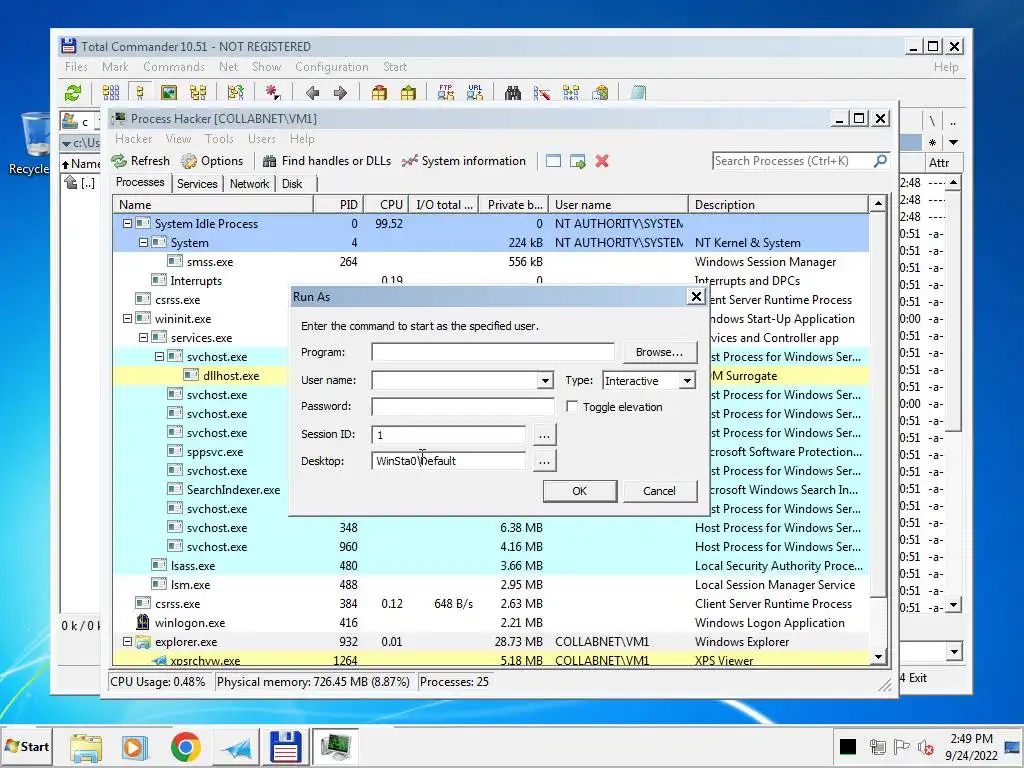This screenshot has height=768, width=1024.
Task: Open the Users menu
Action: click(x=261, y=139)
